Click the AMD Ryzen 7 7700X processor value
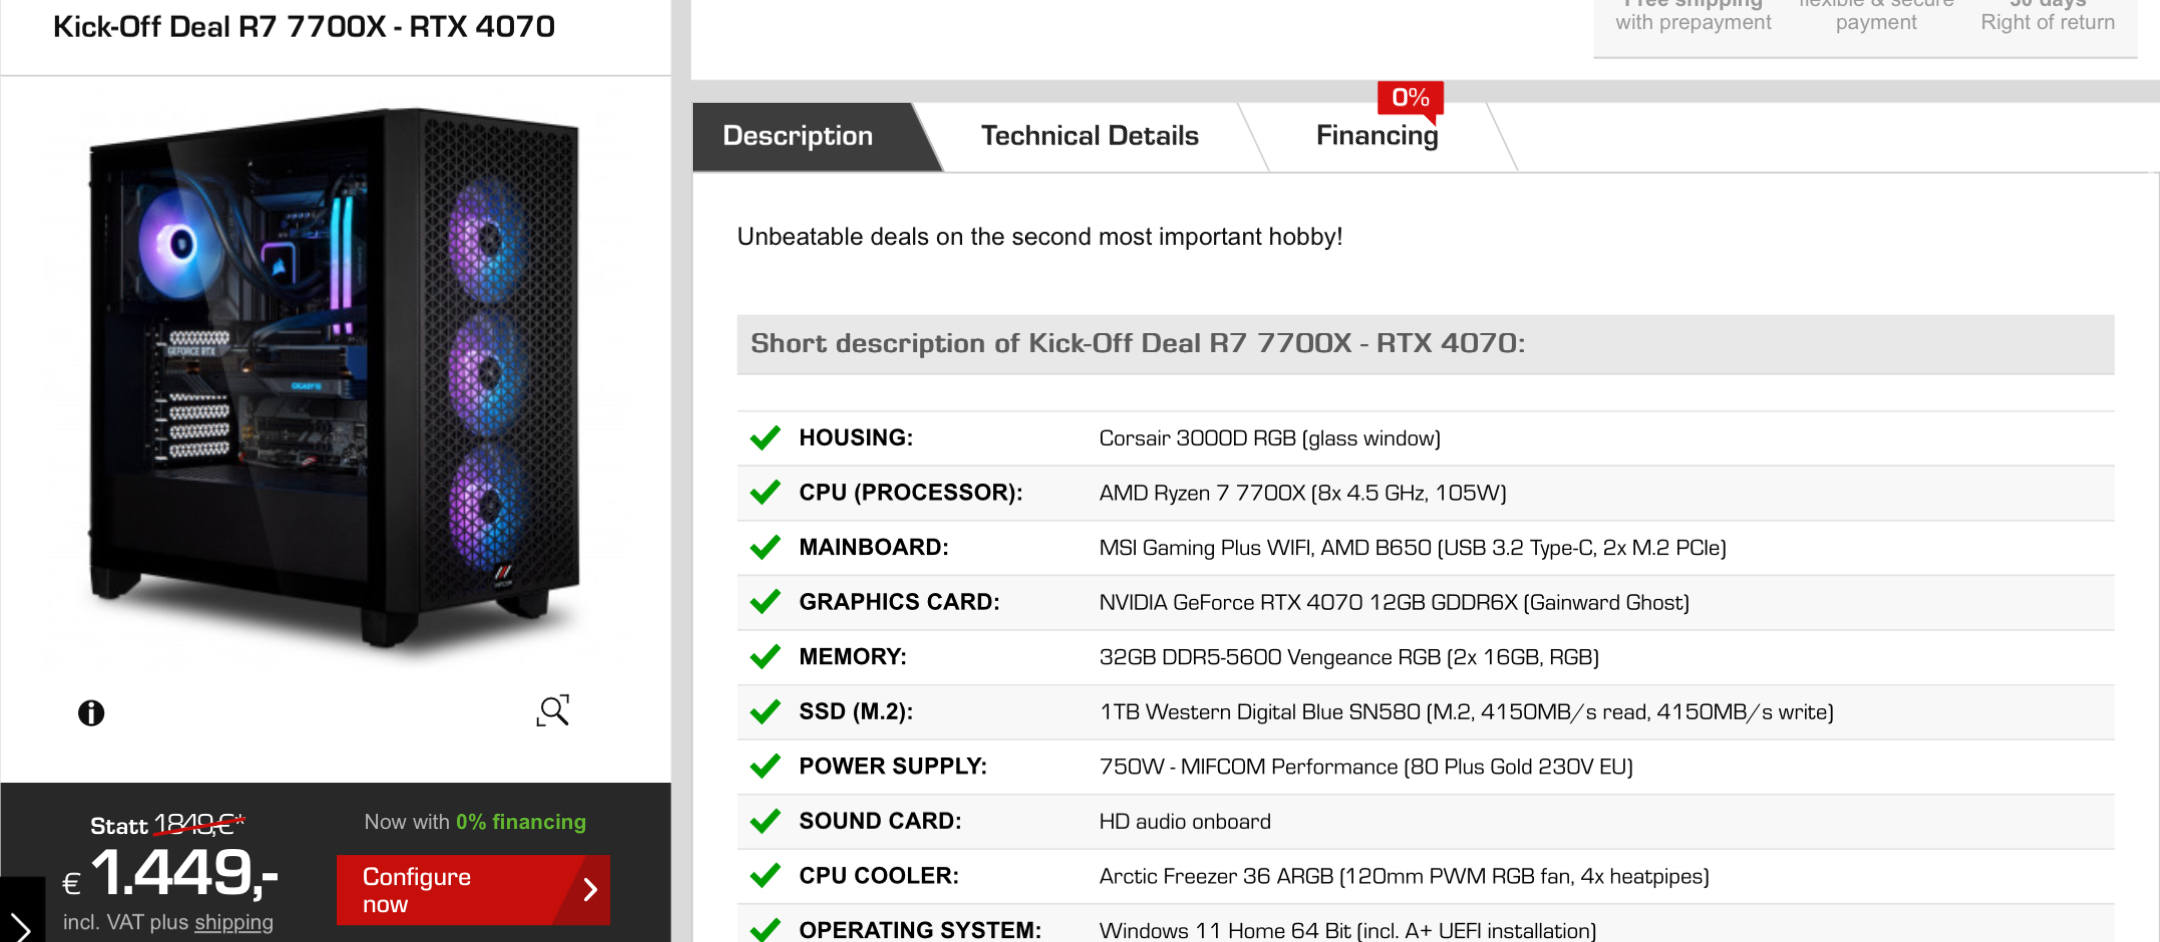 pos(1302,493)
